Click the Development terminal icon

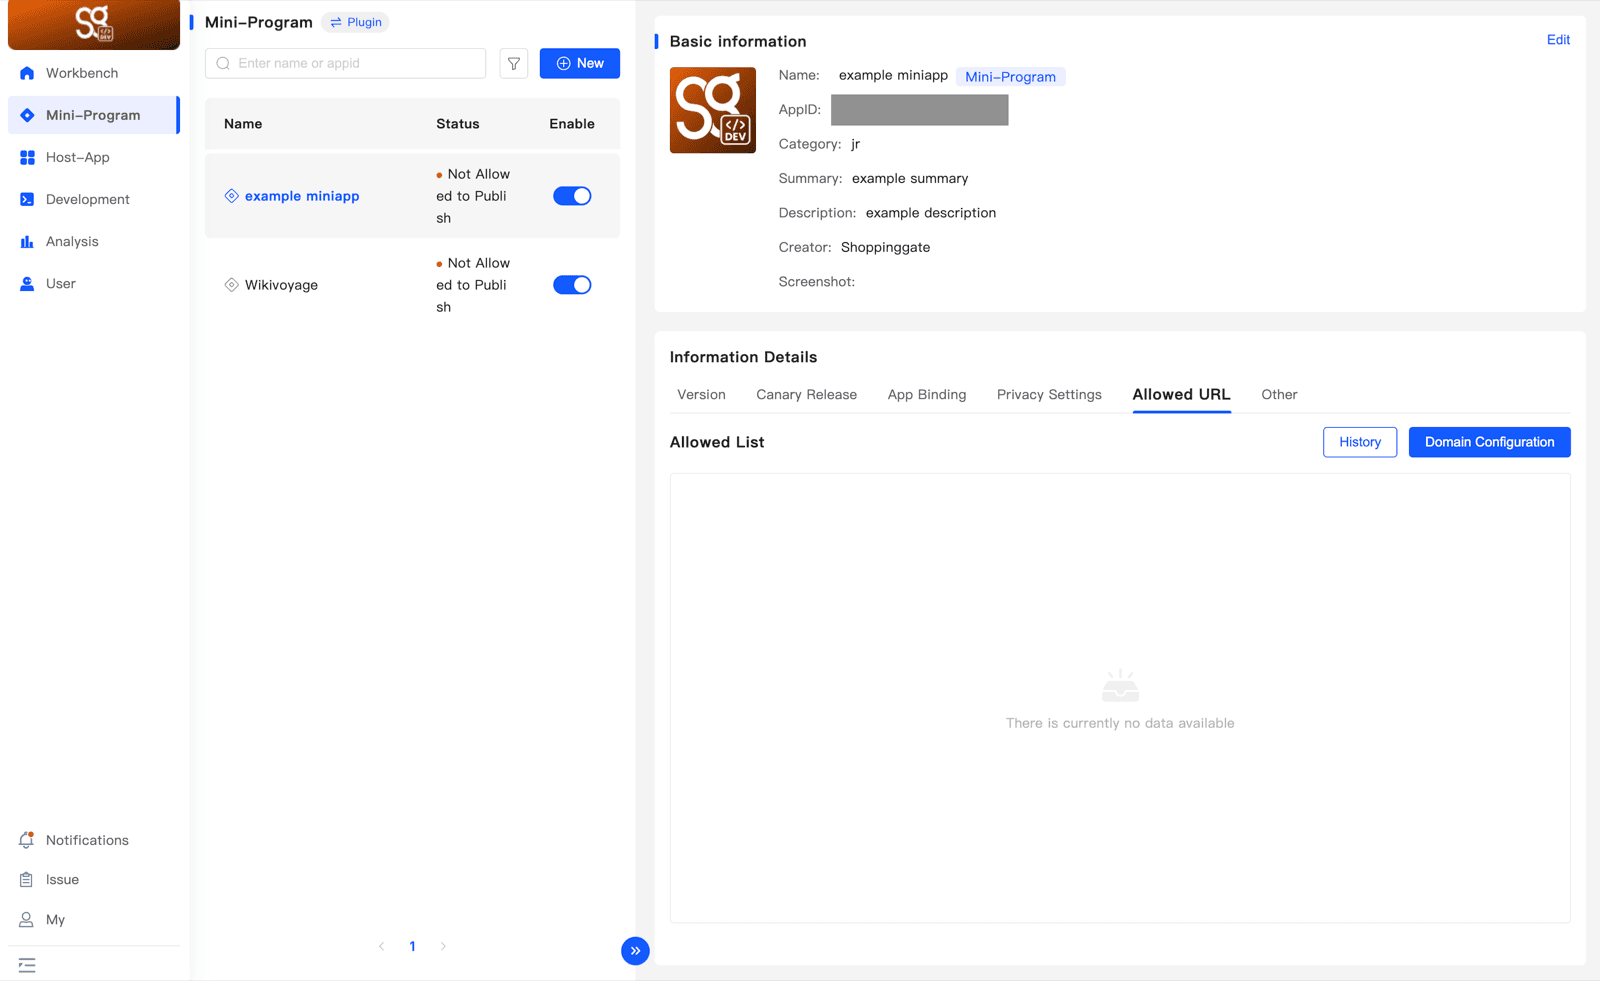[x=27, y=199]
